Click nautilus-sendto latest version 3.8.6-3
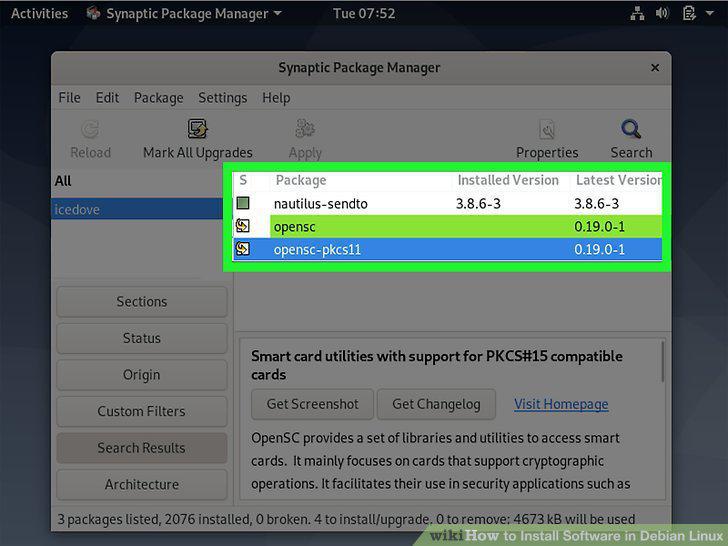 [x=597, y=203]
